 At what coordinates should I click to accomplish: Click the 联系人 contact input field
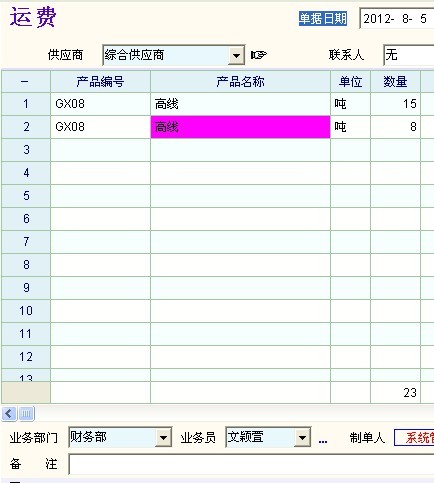pyautogui.click(x=409, y=55)
